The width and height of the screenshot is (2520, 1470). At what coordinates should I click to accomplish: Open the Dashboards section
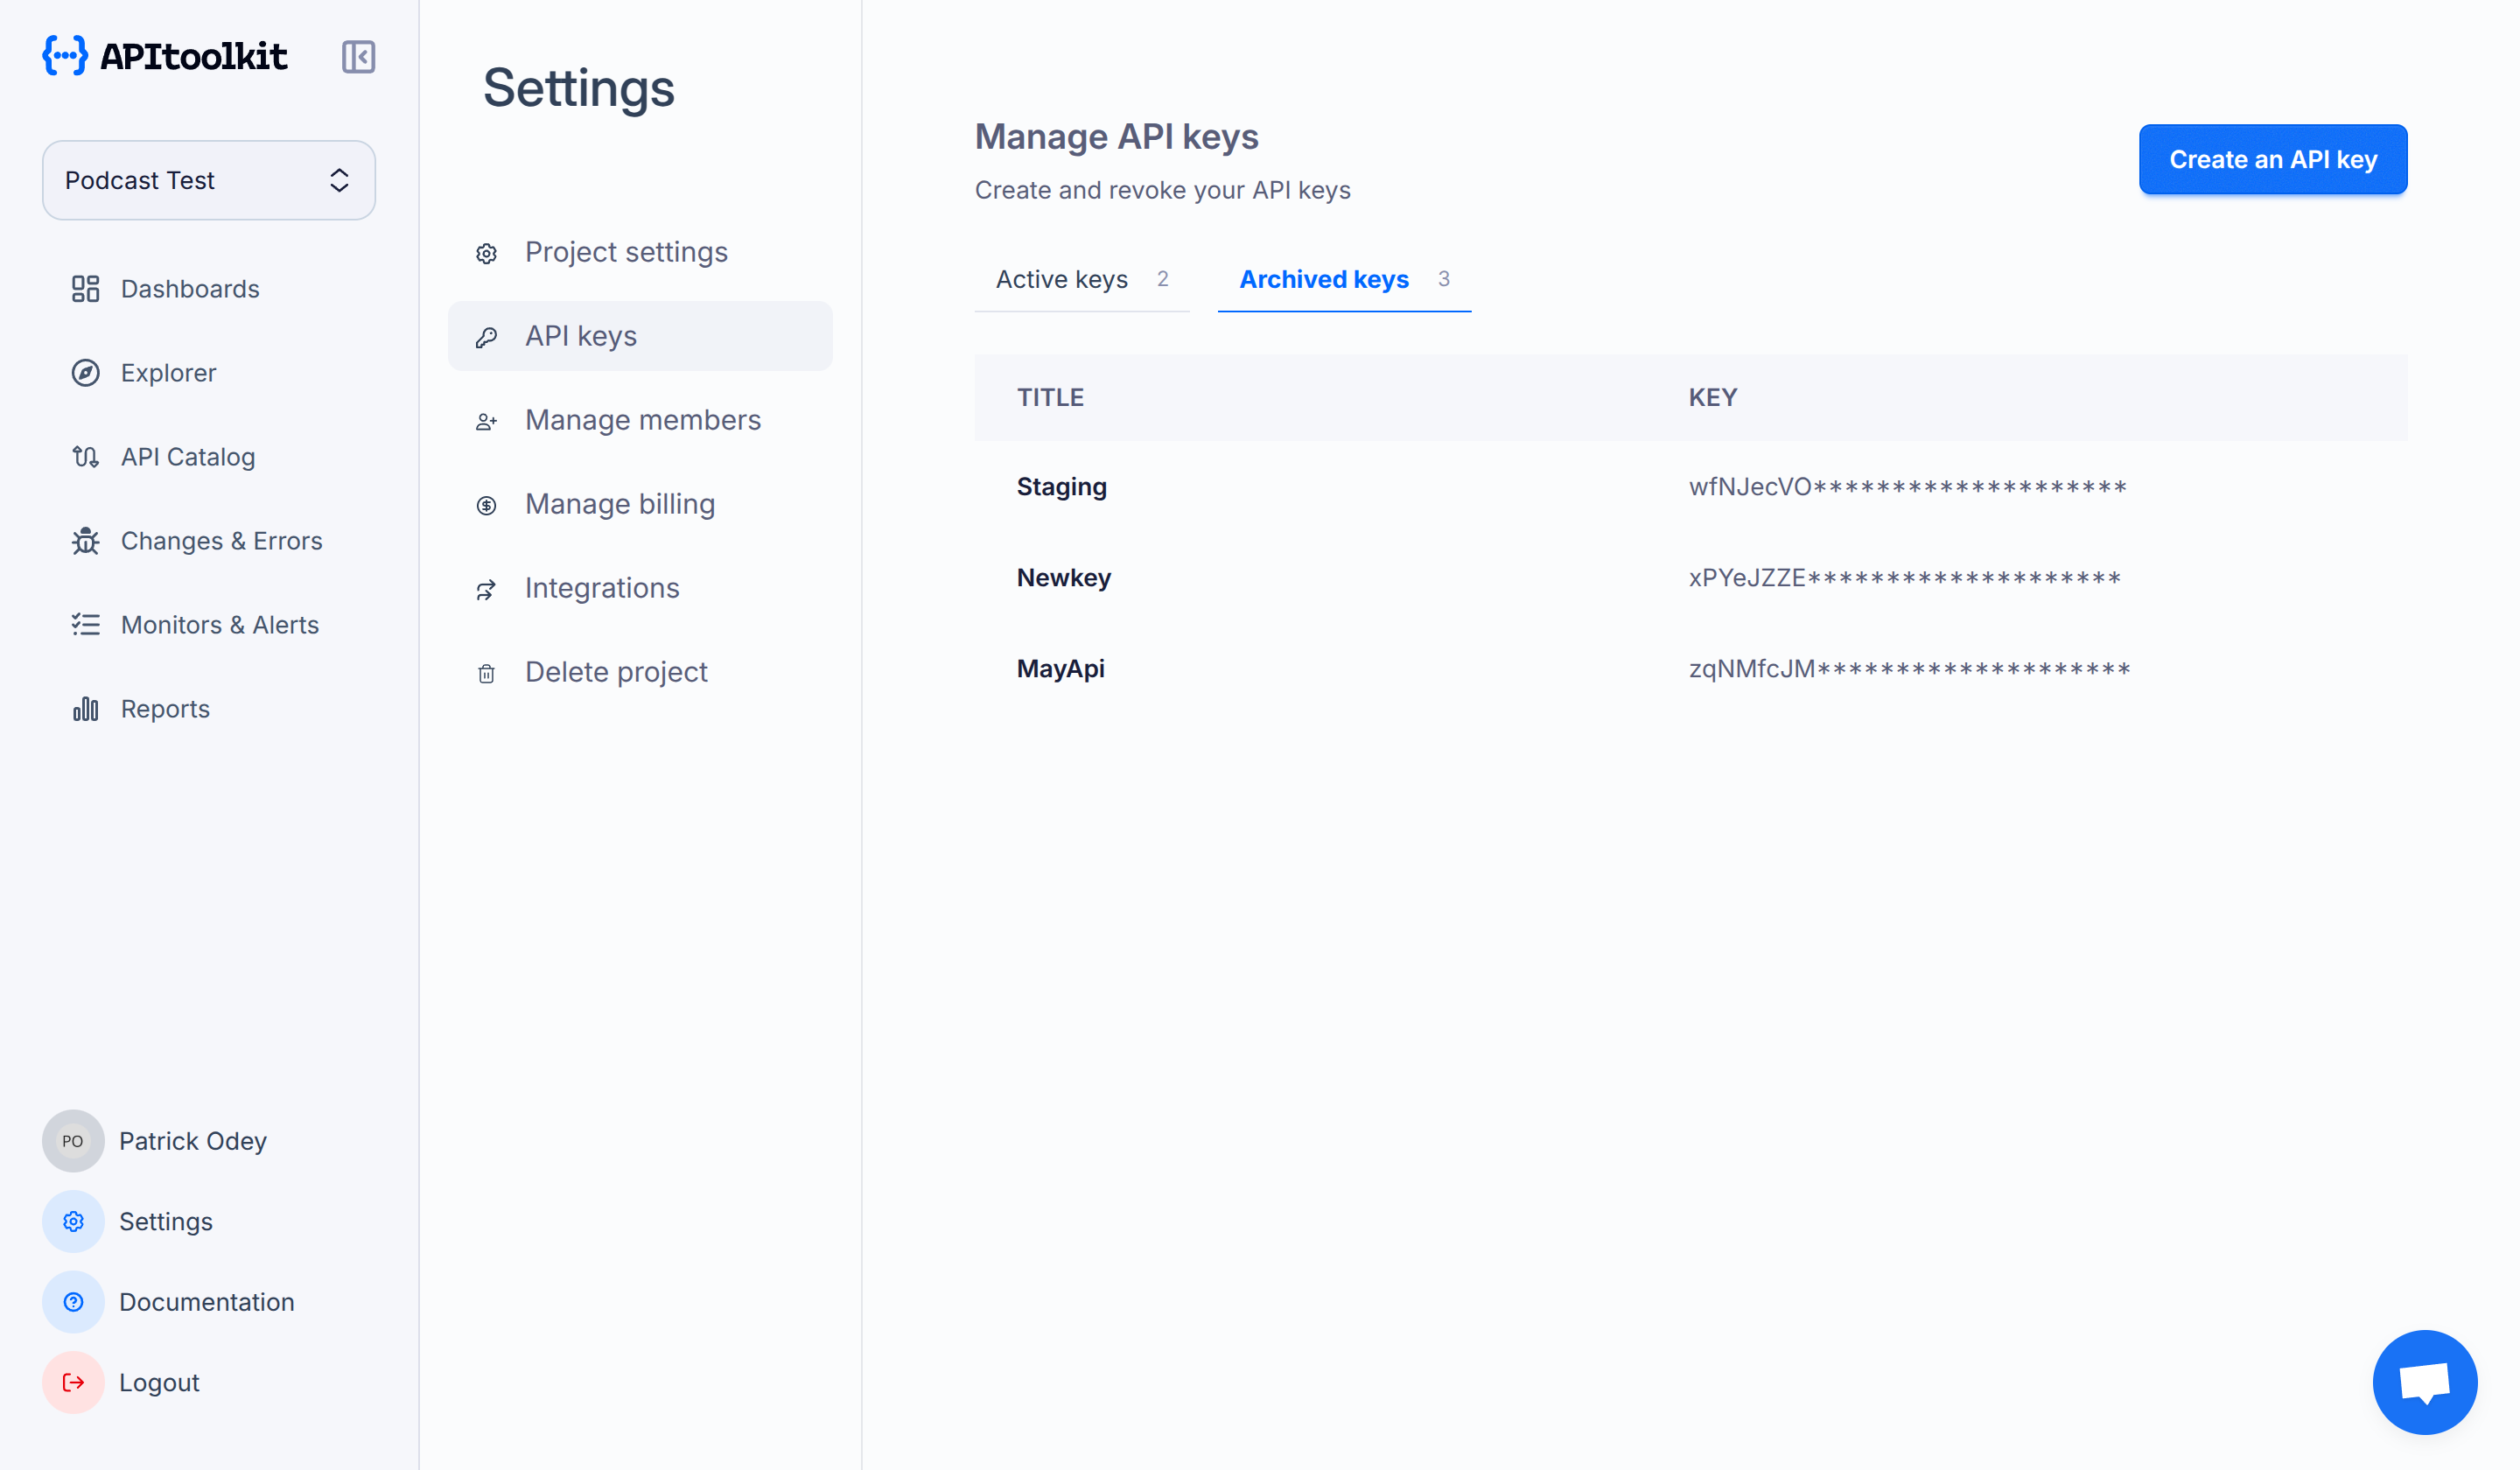[x=189, y=288]
